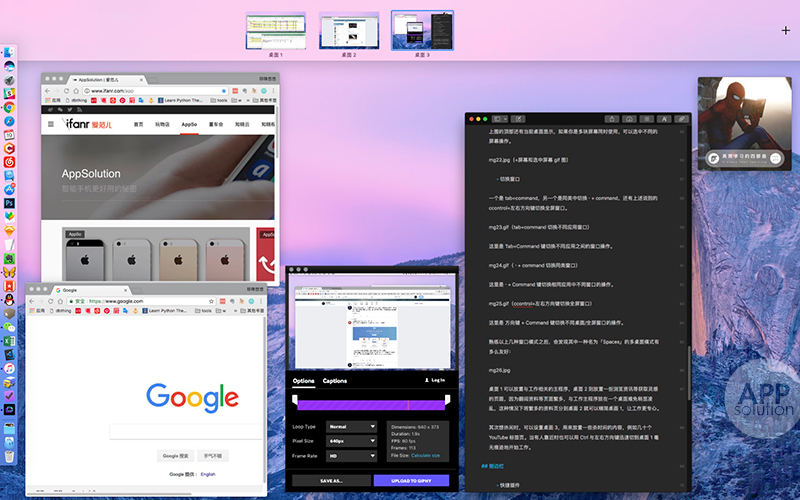800x500 pixels.
Task: Click the Trash icon in the Dock
Action: point(8,456)
